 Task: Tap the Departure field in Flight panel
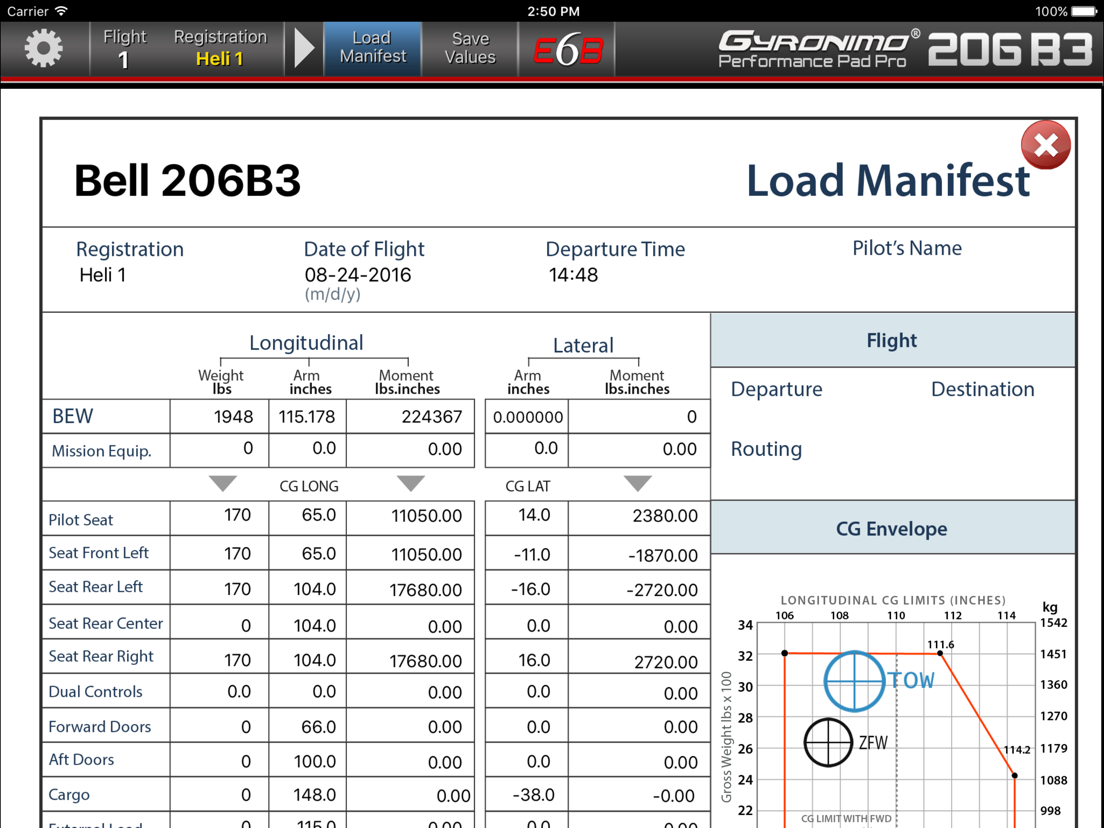[x=777, y=389]
